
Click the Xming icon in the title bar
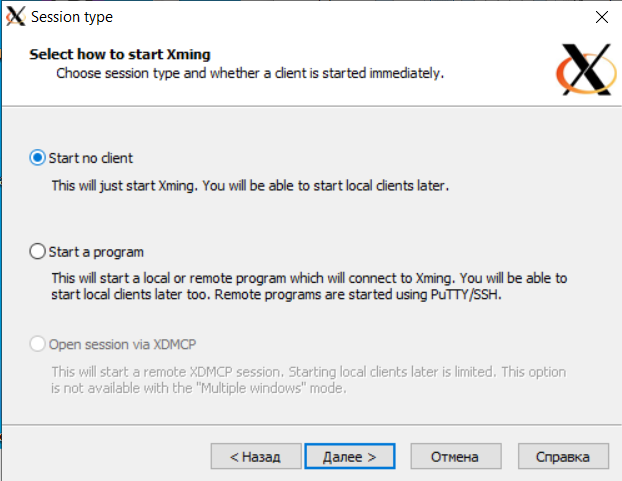point(15,17)
